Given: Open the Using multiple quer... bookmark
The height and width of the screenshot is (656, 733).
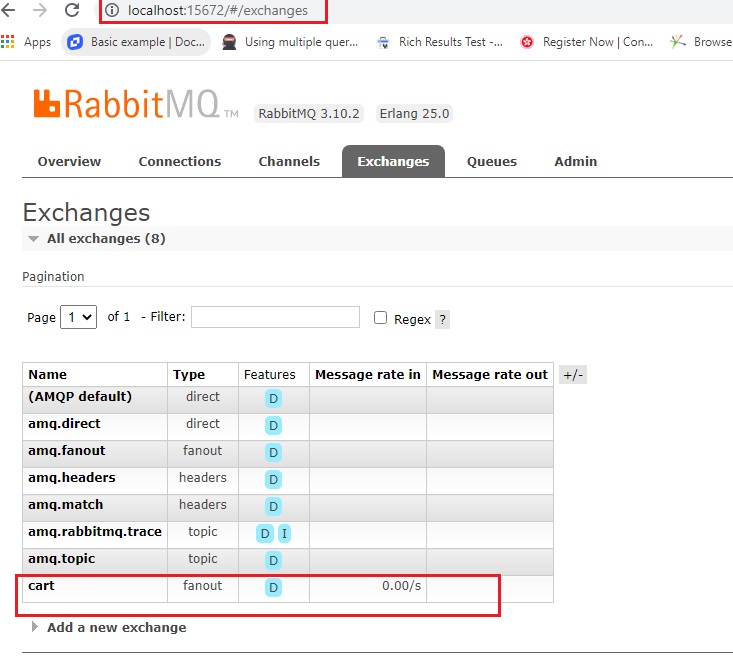Looking at the screenshot, I should (290, 42).
